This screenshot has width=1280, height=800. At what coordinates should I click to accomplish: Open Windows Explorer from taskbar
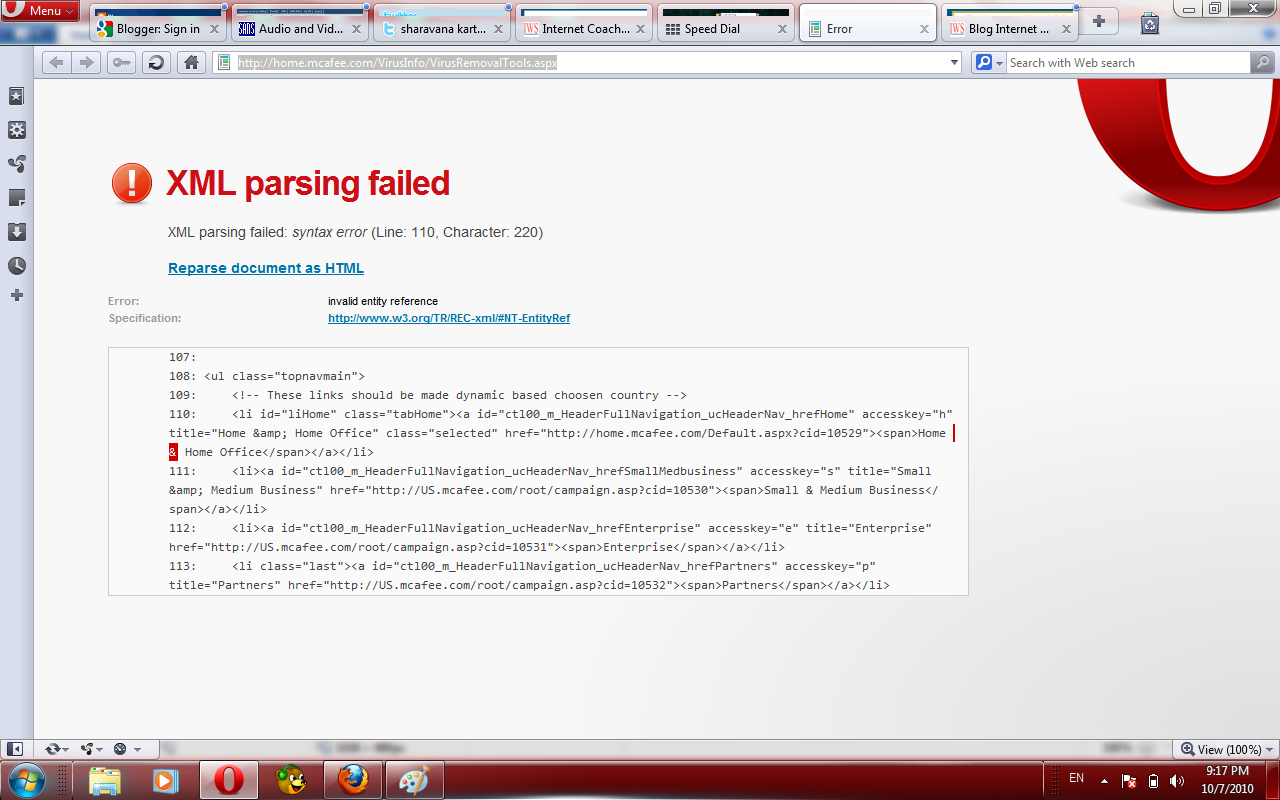pyautogui.click(x=104, y=780)
